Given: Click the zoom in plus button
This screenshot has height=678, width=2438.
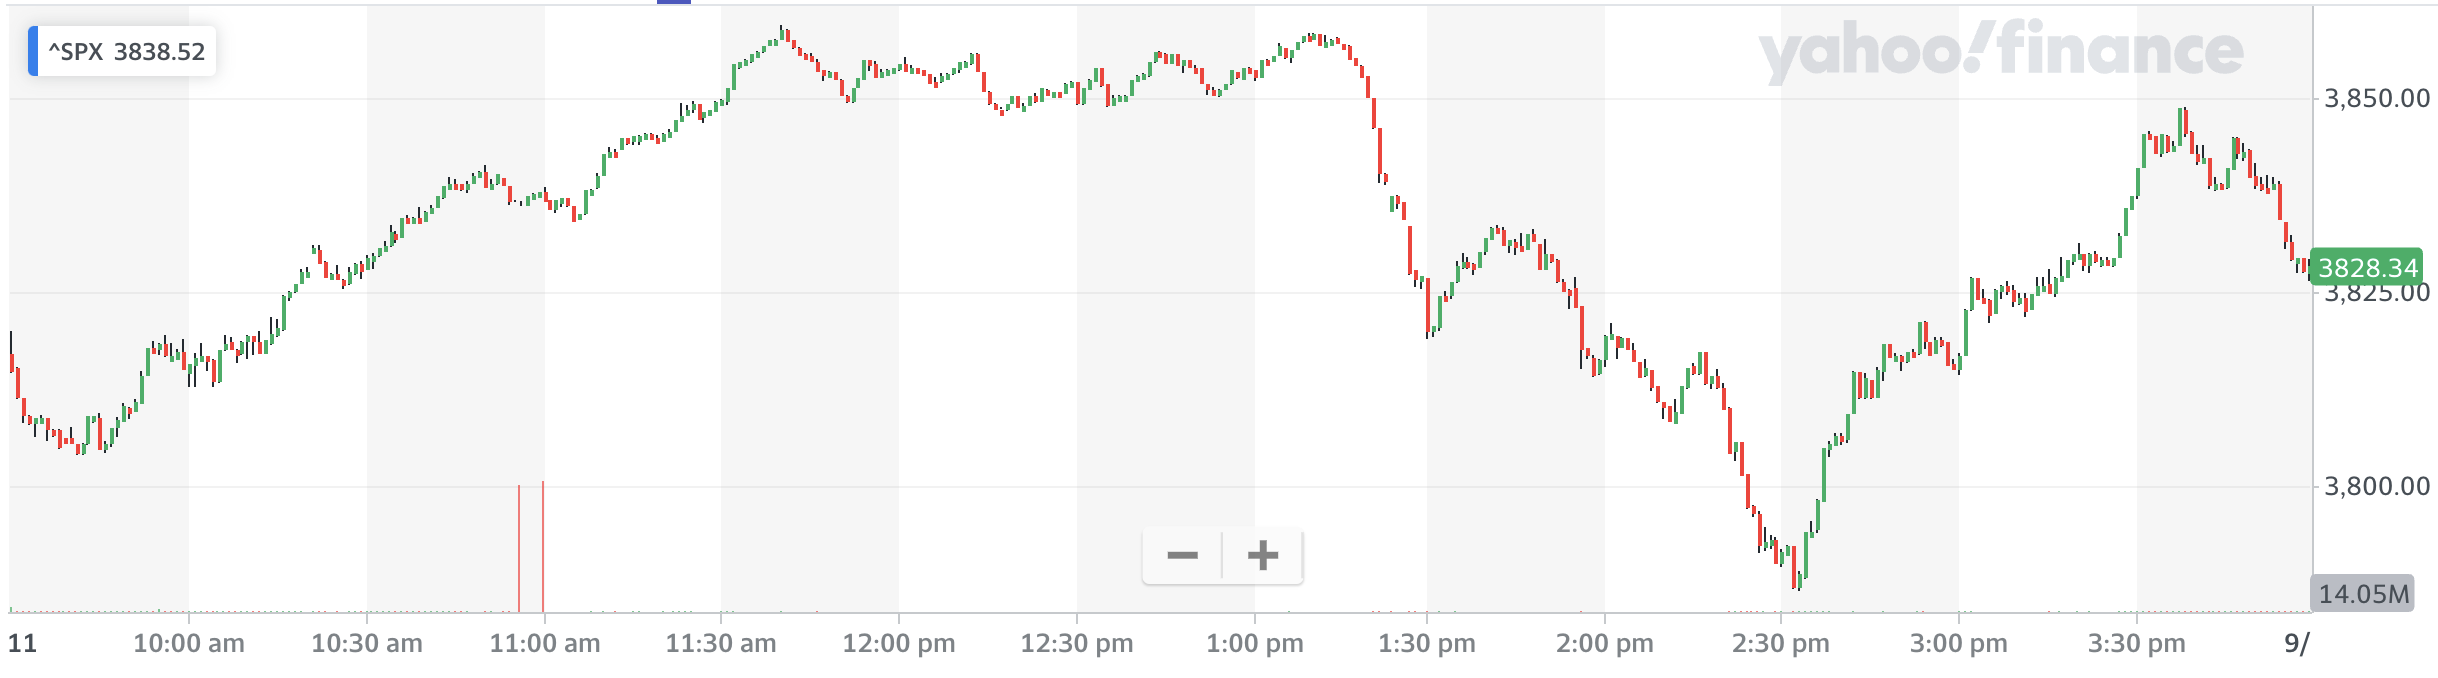Looking at the screenshot, I should click(x=1263, y=555).
